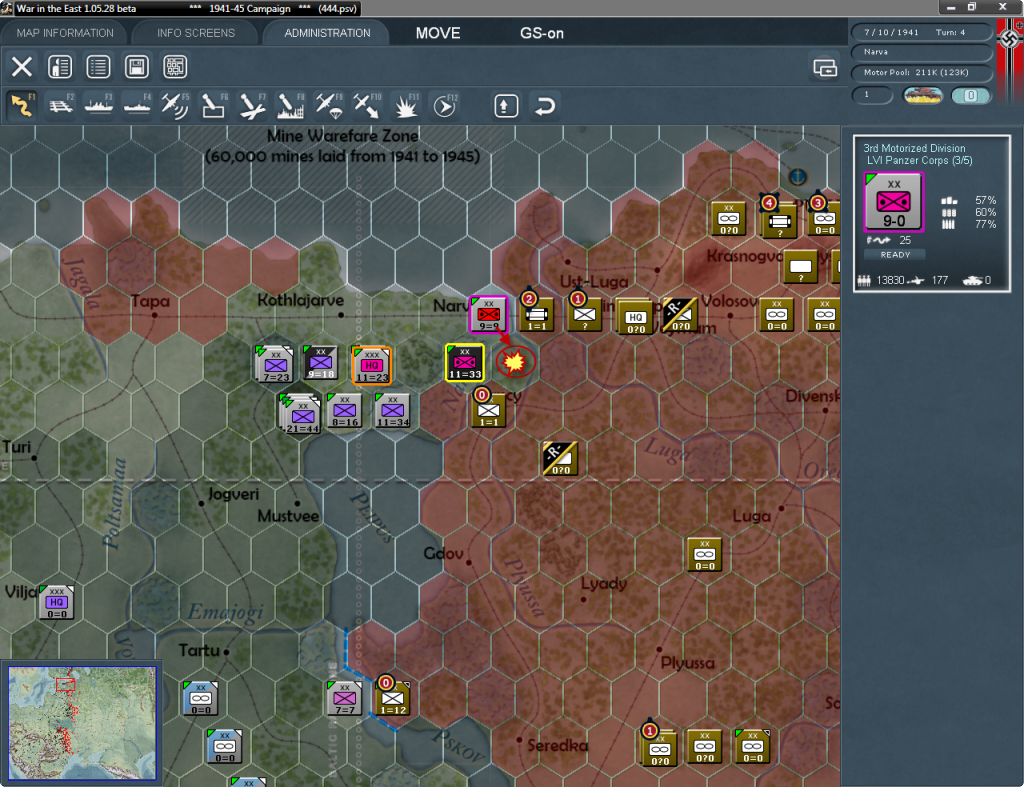Click the 3rd Motorized Division title

pos(914,148)
